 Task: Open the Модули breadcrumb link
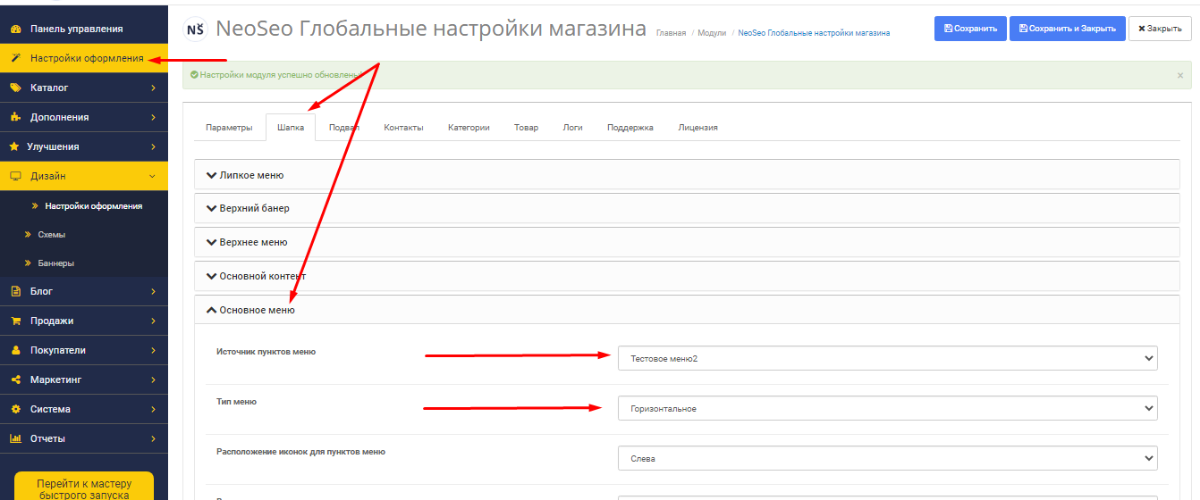[x=712, y=33]
